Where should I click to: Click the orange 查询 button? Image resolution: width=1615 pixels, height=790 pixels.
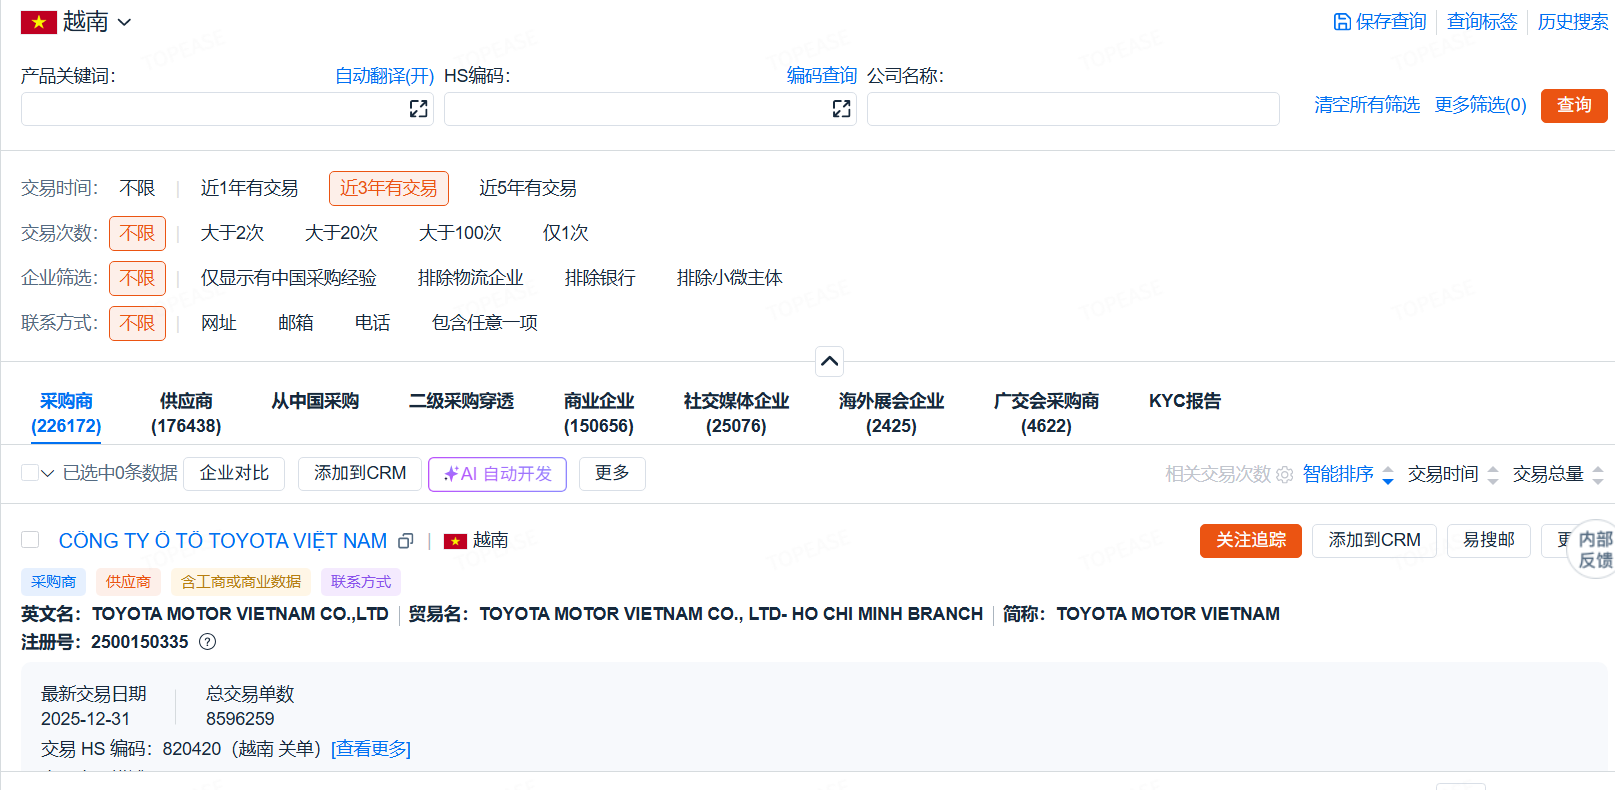(1573, 105)
